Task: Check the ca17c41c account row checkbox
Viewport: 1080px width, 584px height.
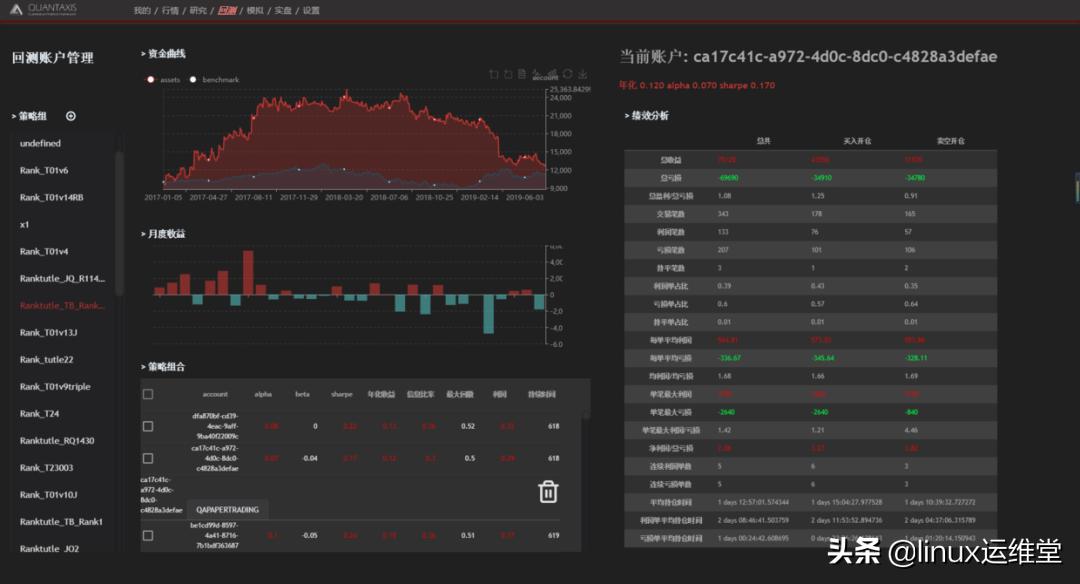Action: [x=148, y=458]
